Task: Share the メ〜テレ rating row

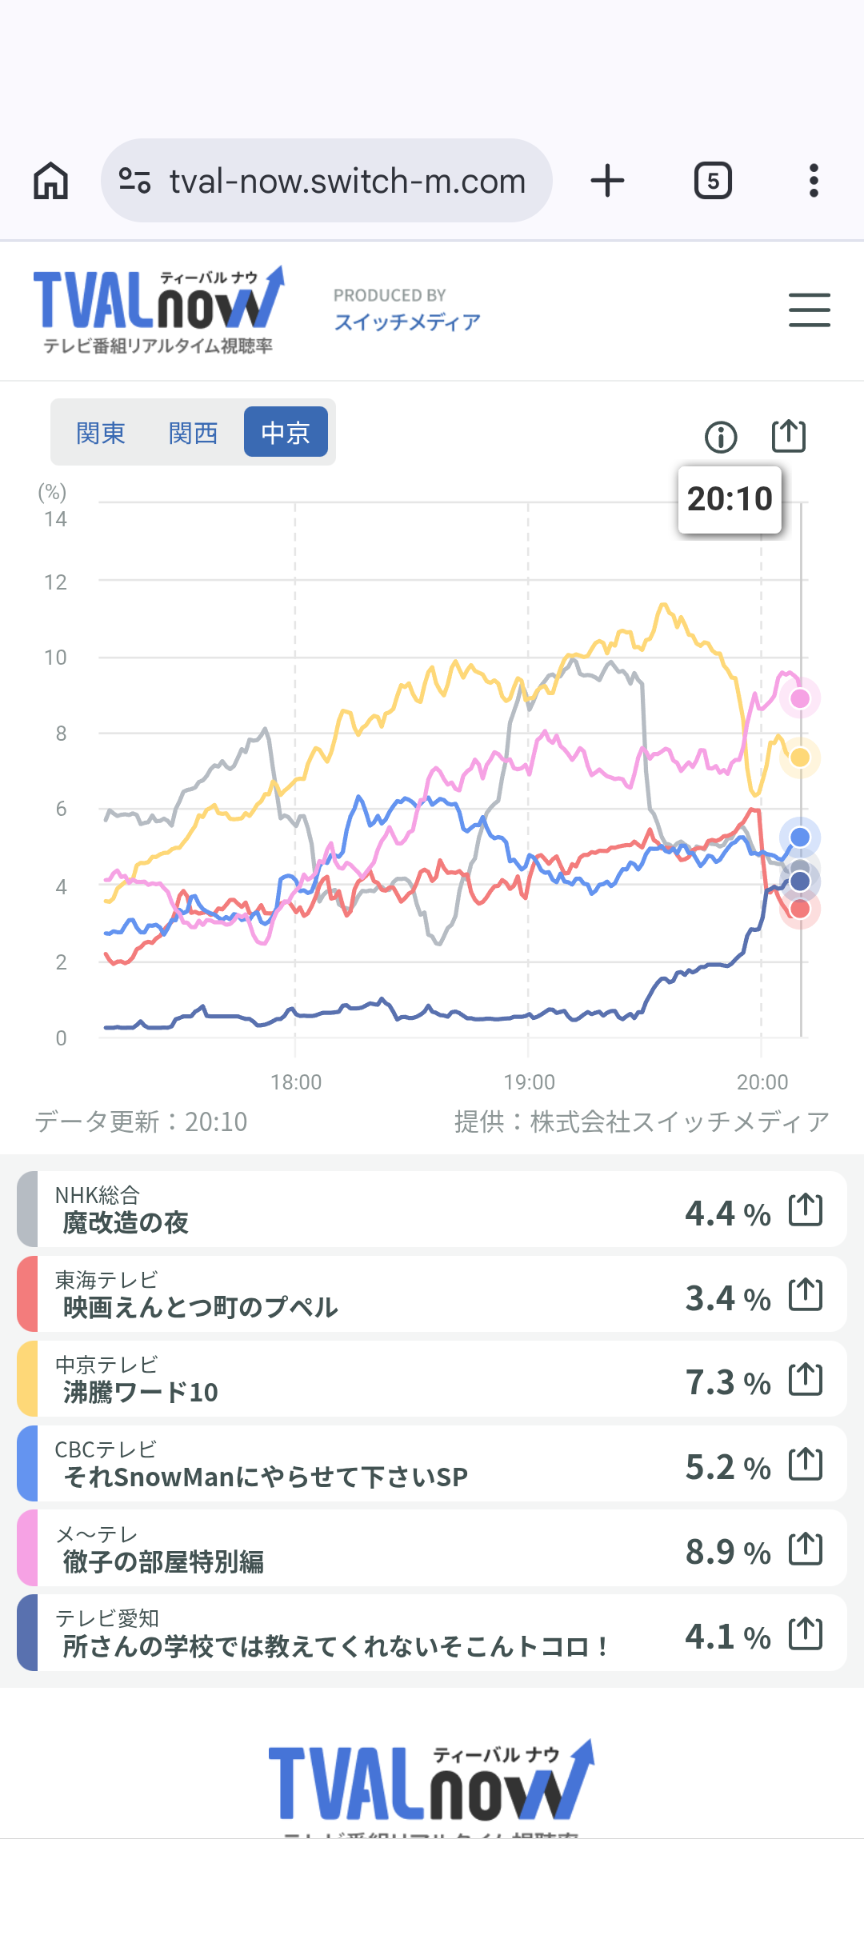Action: pyautogui.click(x=805, y=1550)
